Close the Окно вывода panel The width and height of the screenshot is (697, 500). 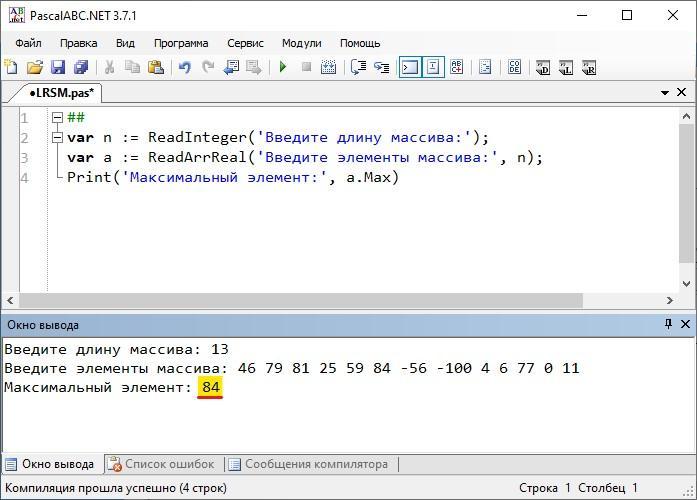tap(685, 325)
